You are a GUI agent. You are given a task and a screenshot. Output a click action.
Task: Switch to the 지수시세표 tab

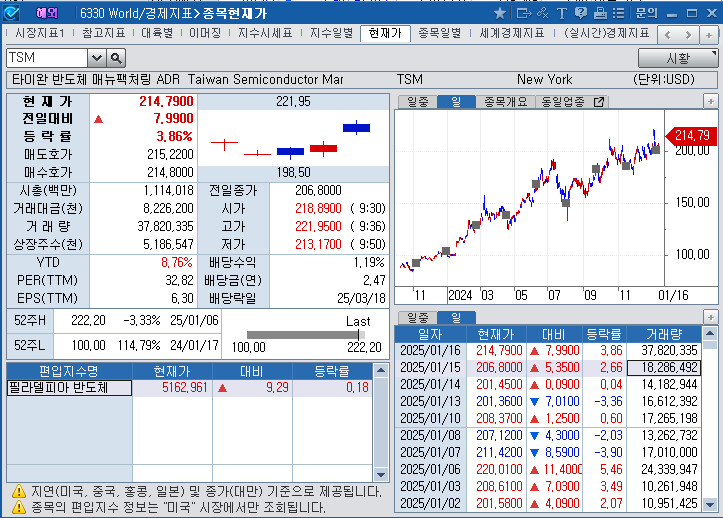click(265, 33)
